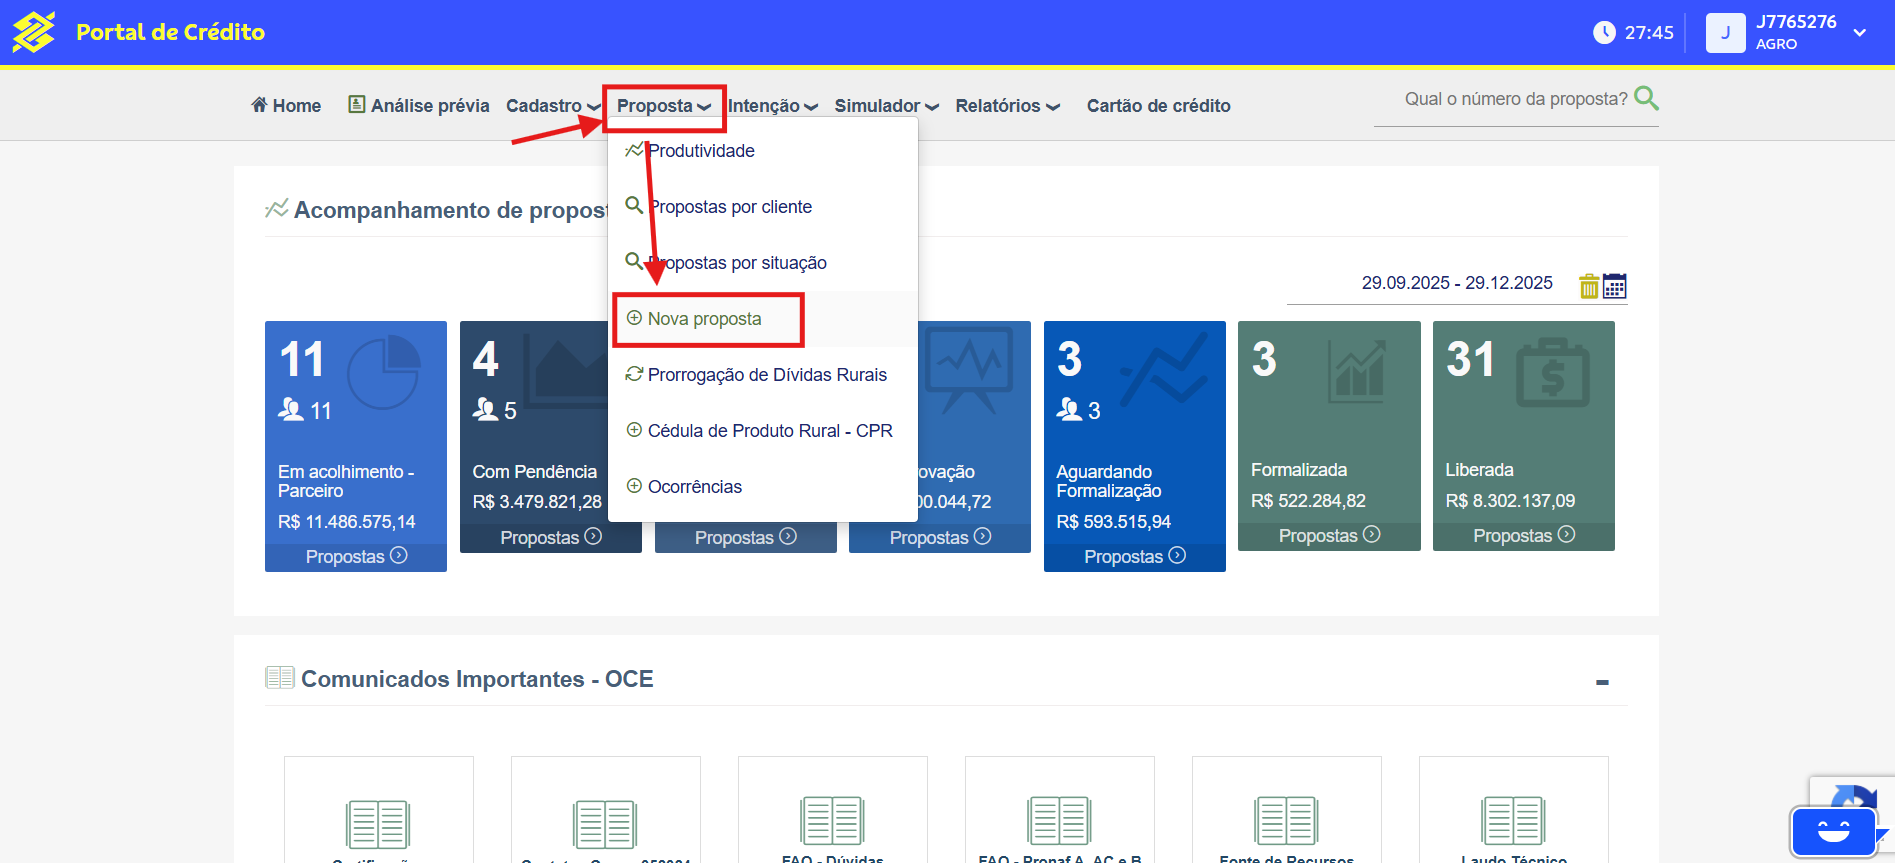Click the Home house icon
Image resolution: width=1895 pixels, height=863 pixels.
click(x=259, y=105)
